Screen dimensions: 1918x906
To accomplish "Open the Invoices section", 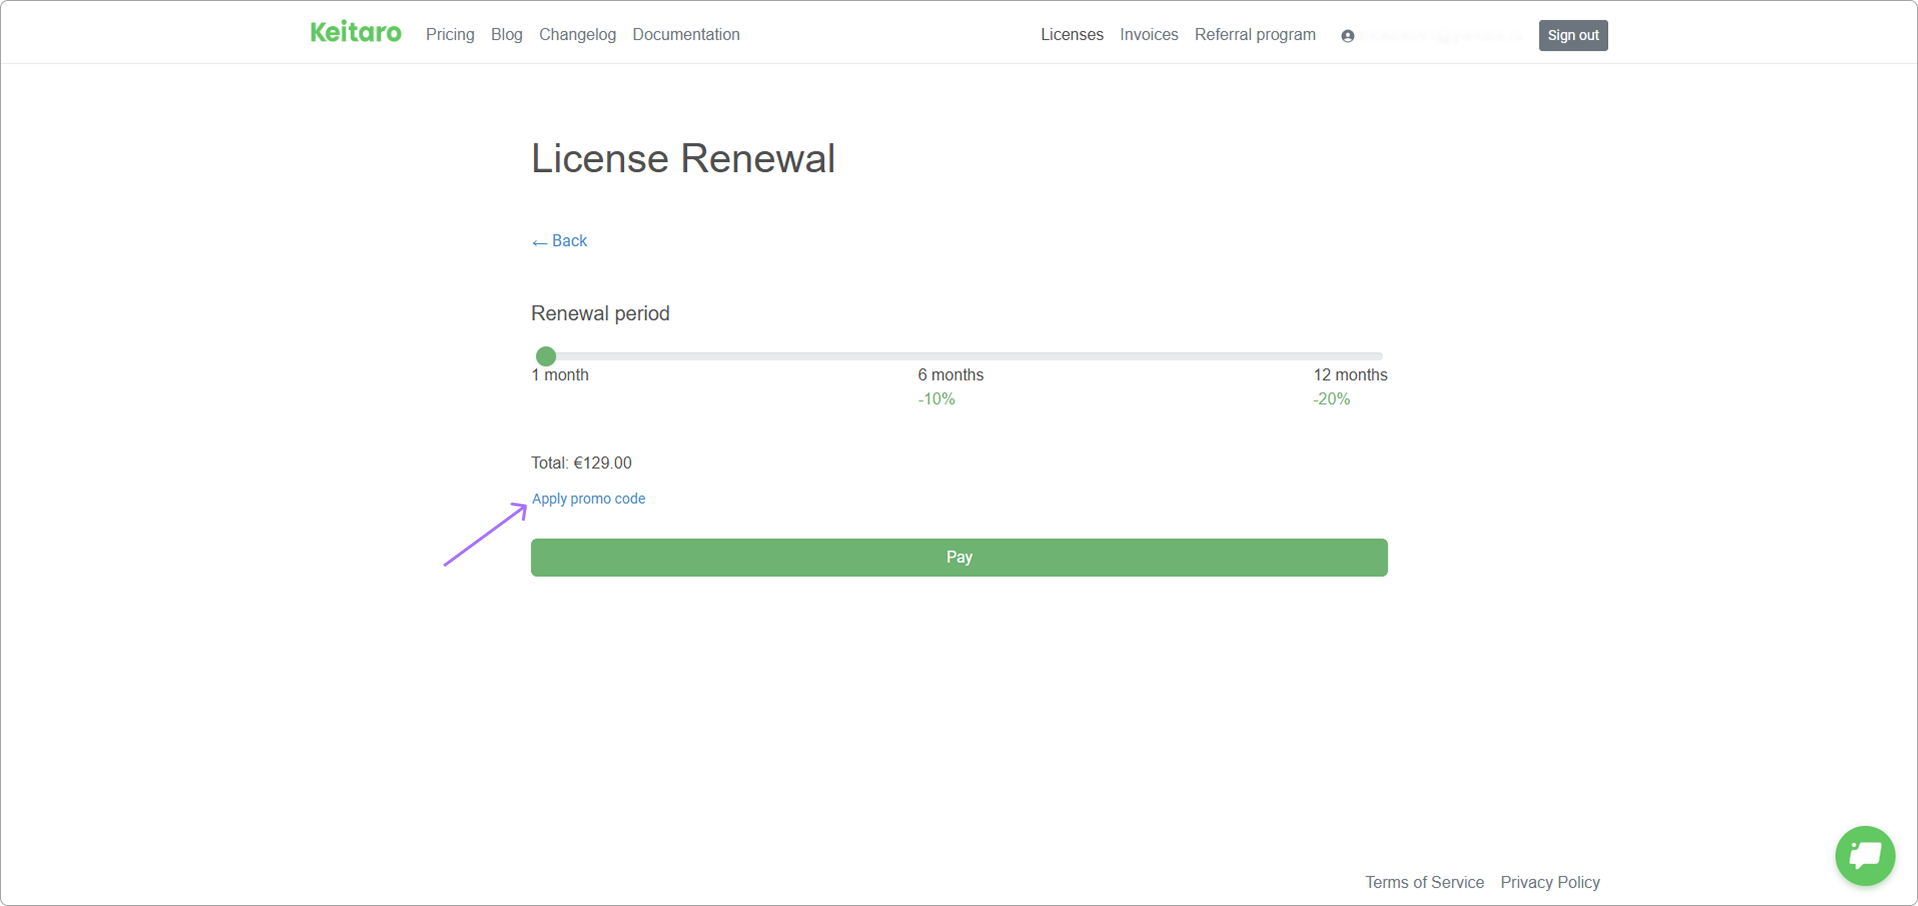I will tap(1148, 35).
